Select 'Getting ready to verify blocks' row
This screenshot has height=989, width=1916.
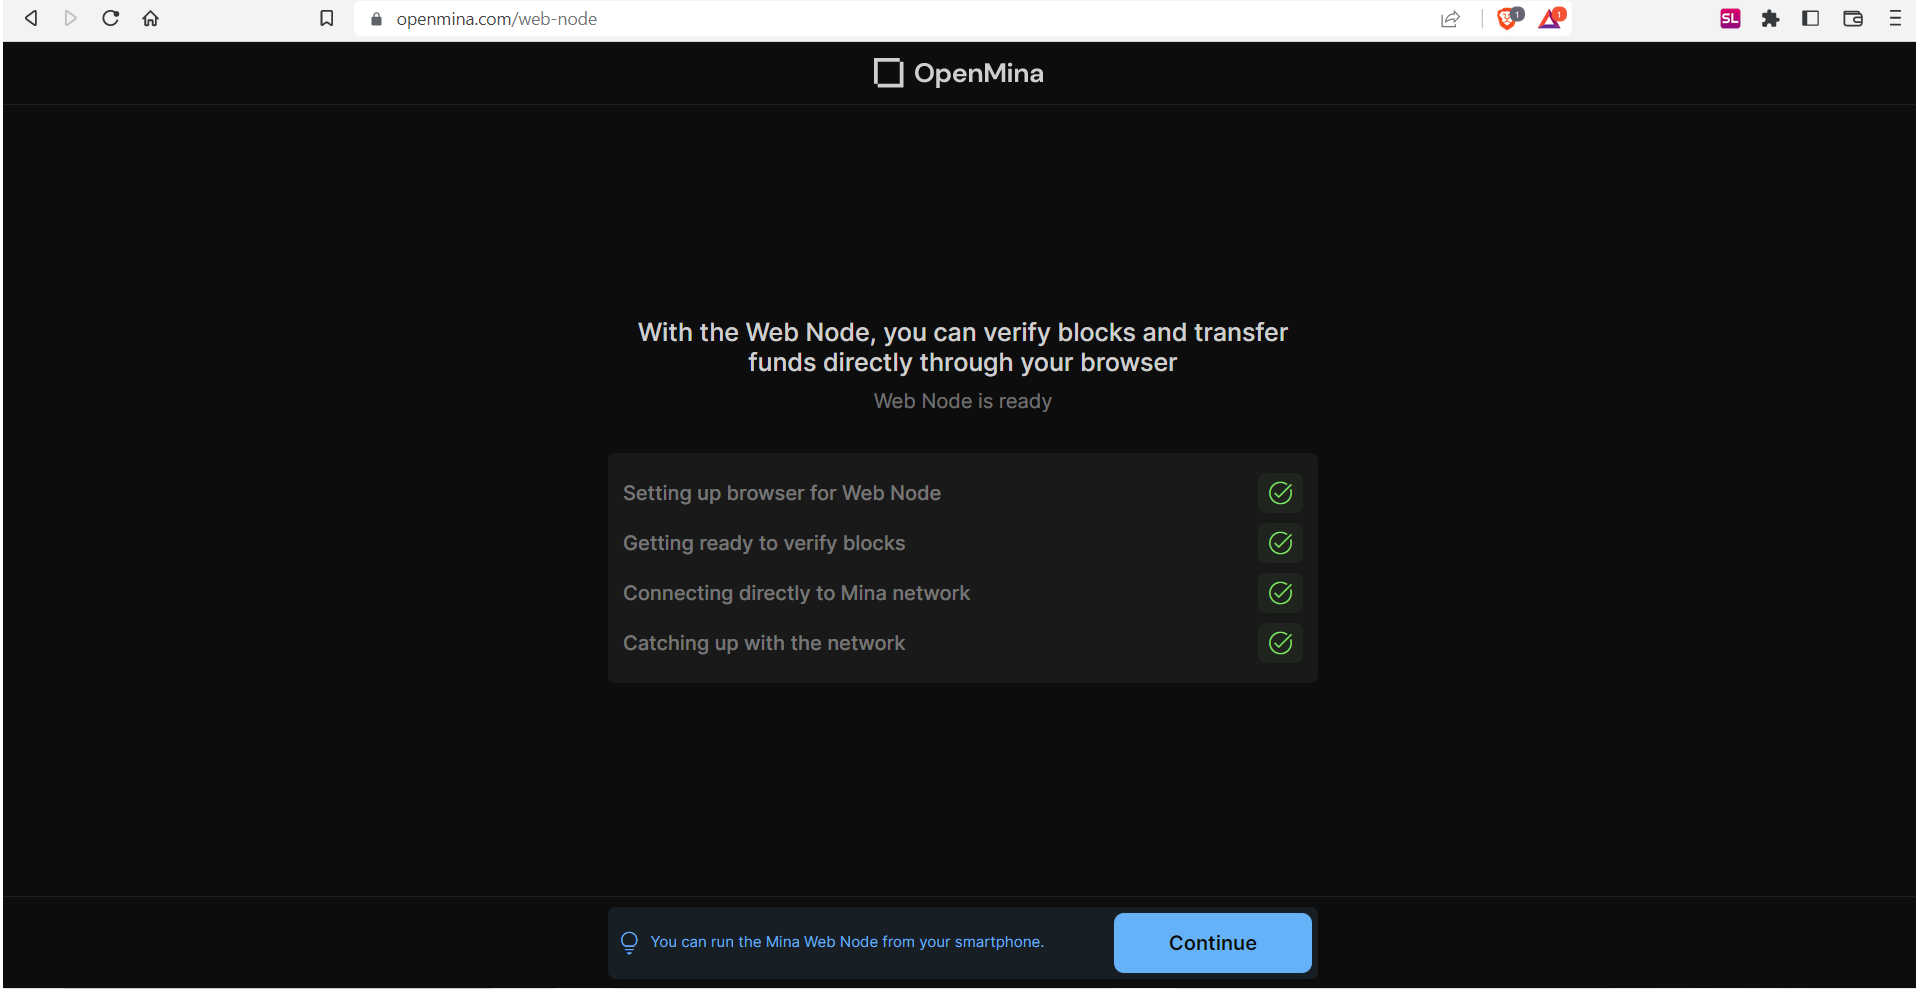coord(962,543)
